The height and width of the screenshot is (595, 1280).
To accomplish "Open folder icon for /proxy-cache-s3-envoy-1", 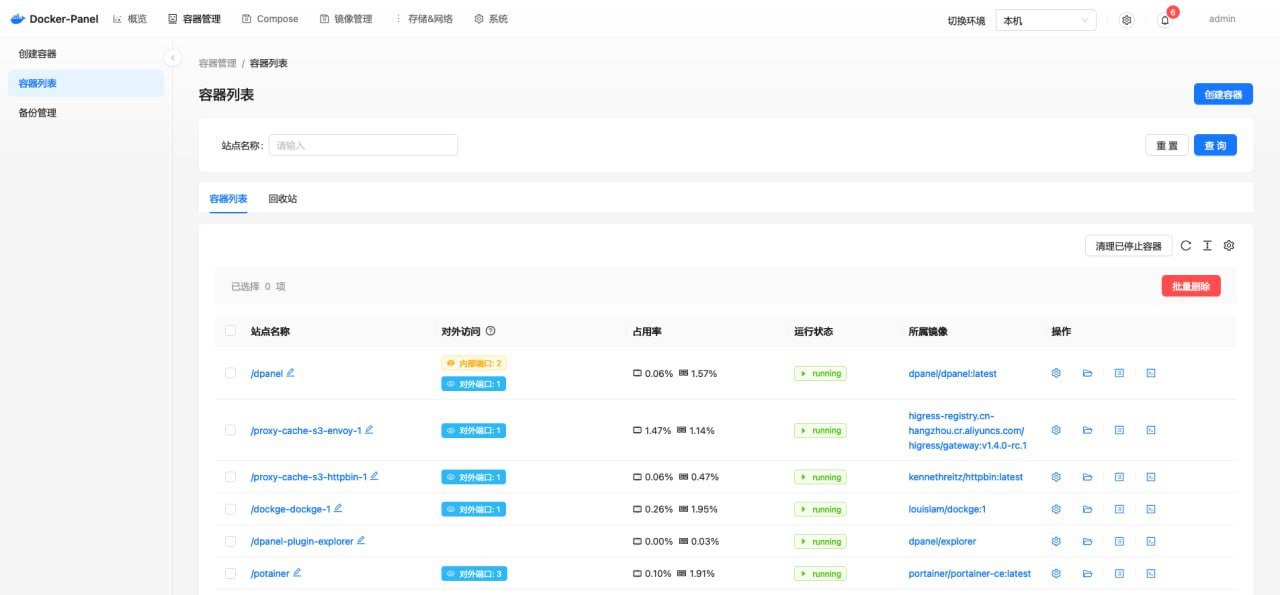I will (1087, 430).
